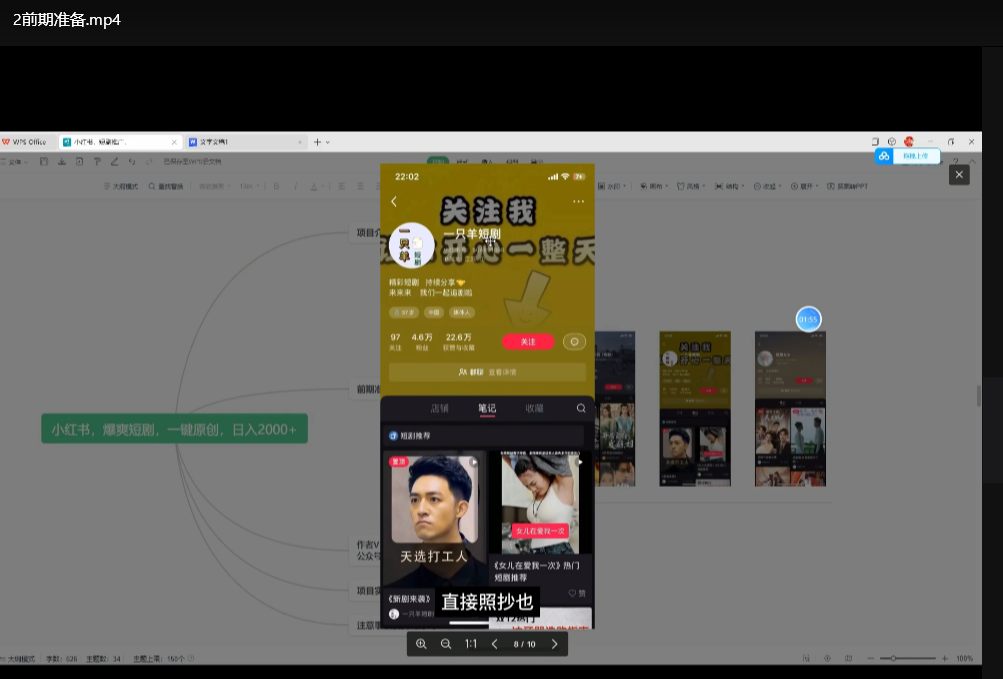The width and height of the screenshot is (1003, 679).
Task: Click the save icon in quick toolbar
Action: [x=44, y=162]
